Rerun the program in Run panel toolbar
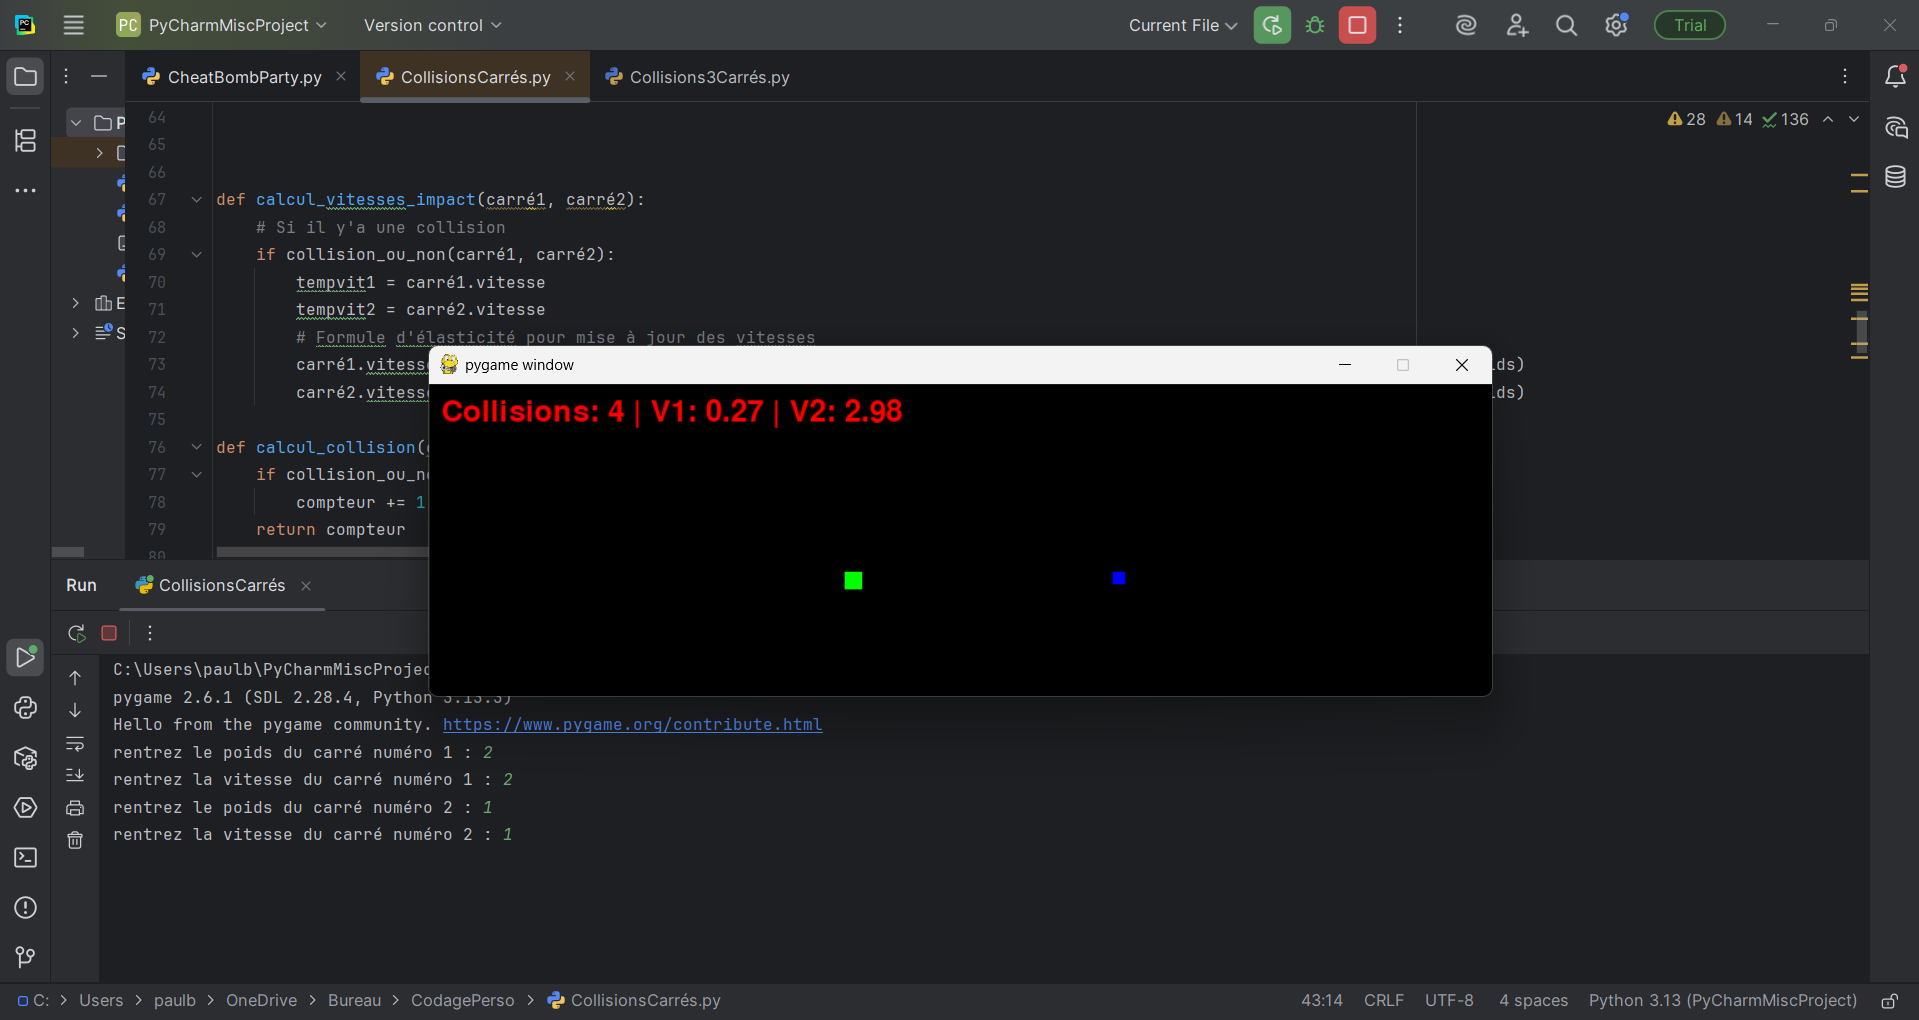The height and width of the screenshot is (1020, 1919). [x=77, y=633]
